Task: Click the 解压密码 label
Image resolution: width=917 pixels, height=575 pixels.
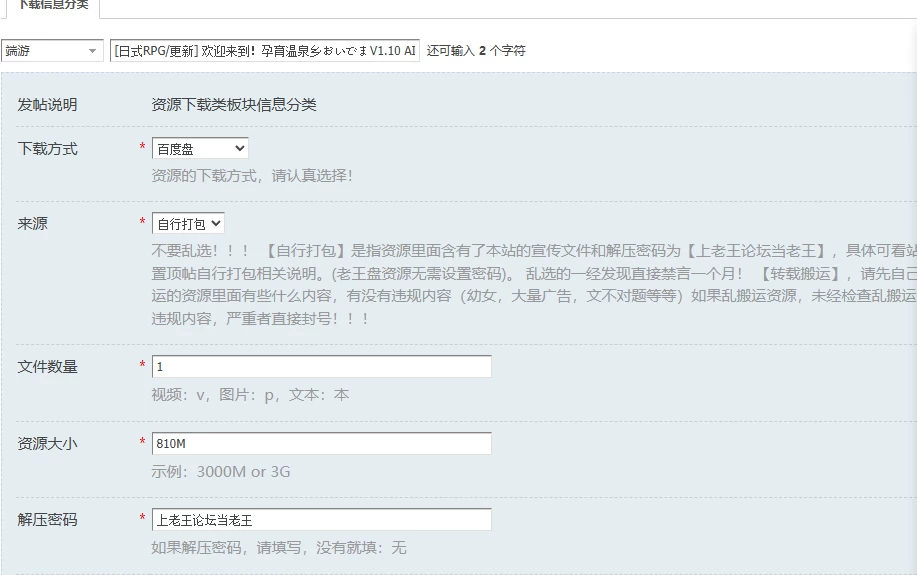Action: click(x=47, y=520)
